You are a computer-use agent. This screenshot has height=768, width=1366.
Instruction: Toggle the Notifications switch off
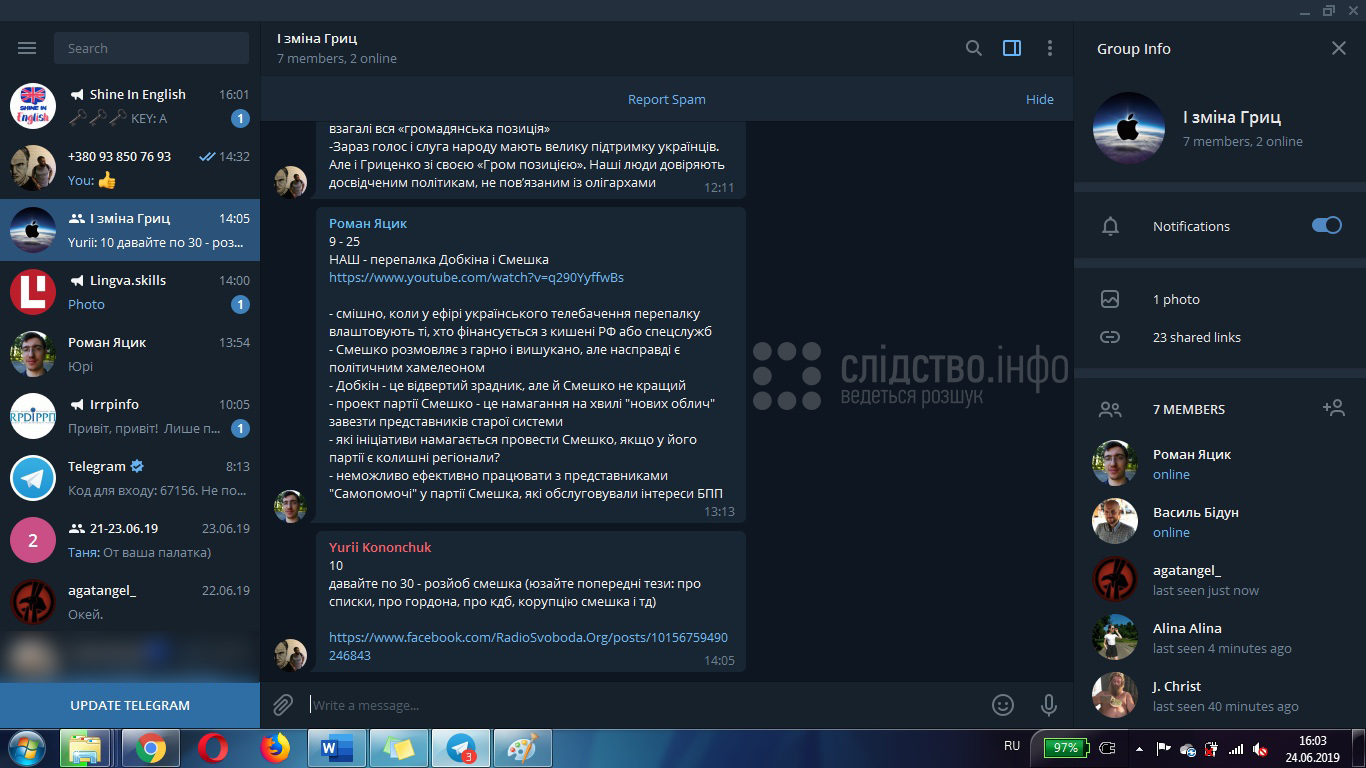[x=1327, y=225]
